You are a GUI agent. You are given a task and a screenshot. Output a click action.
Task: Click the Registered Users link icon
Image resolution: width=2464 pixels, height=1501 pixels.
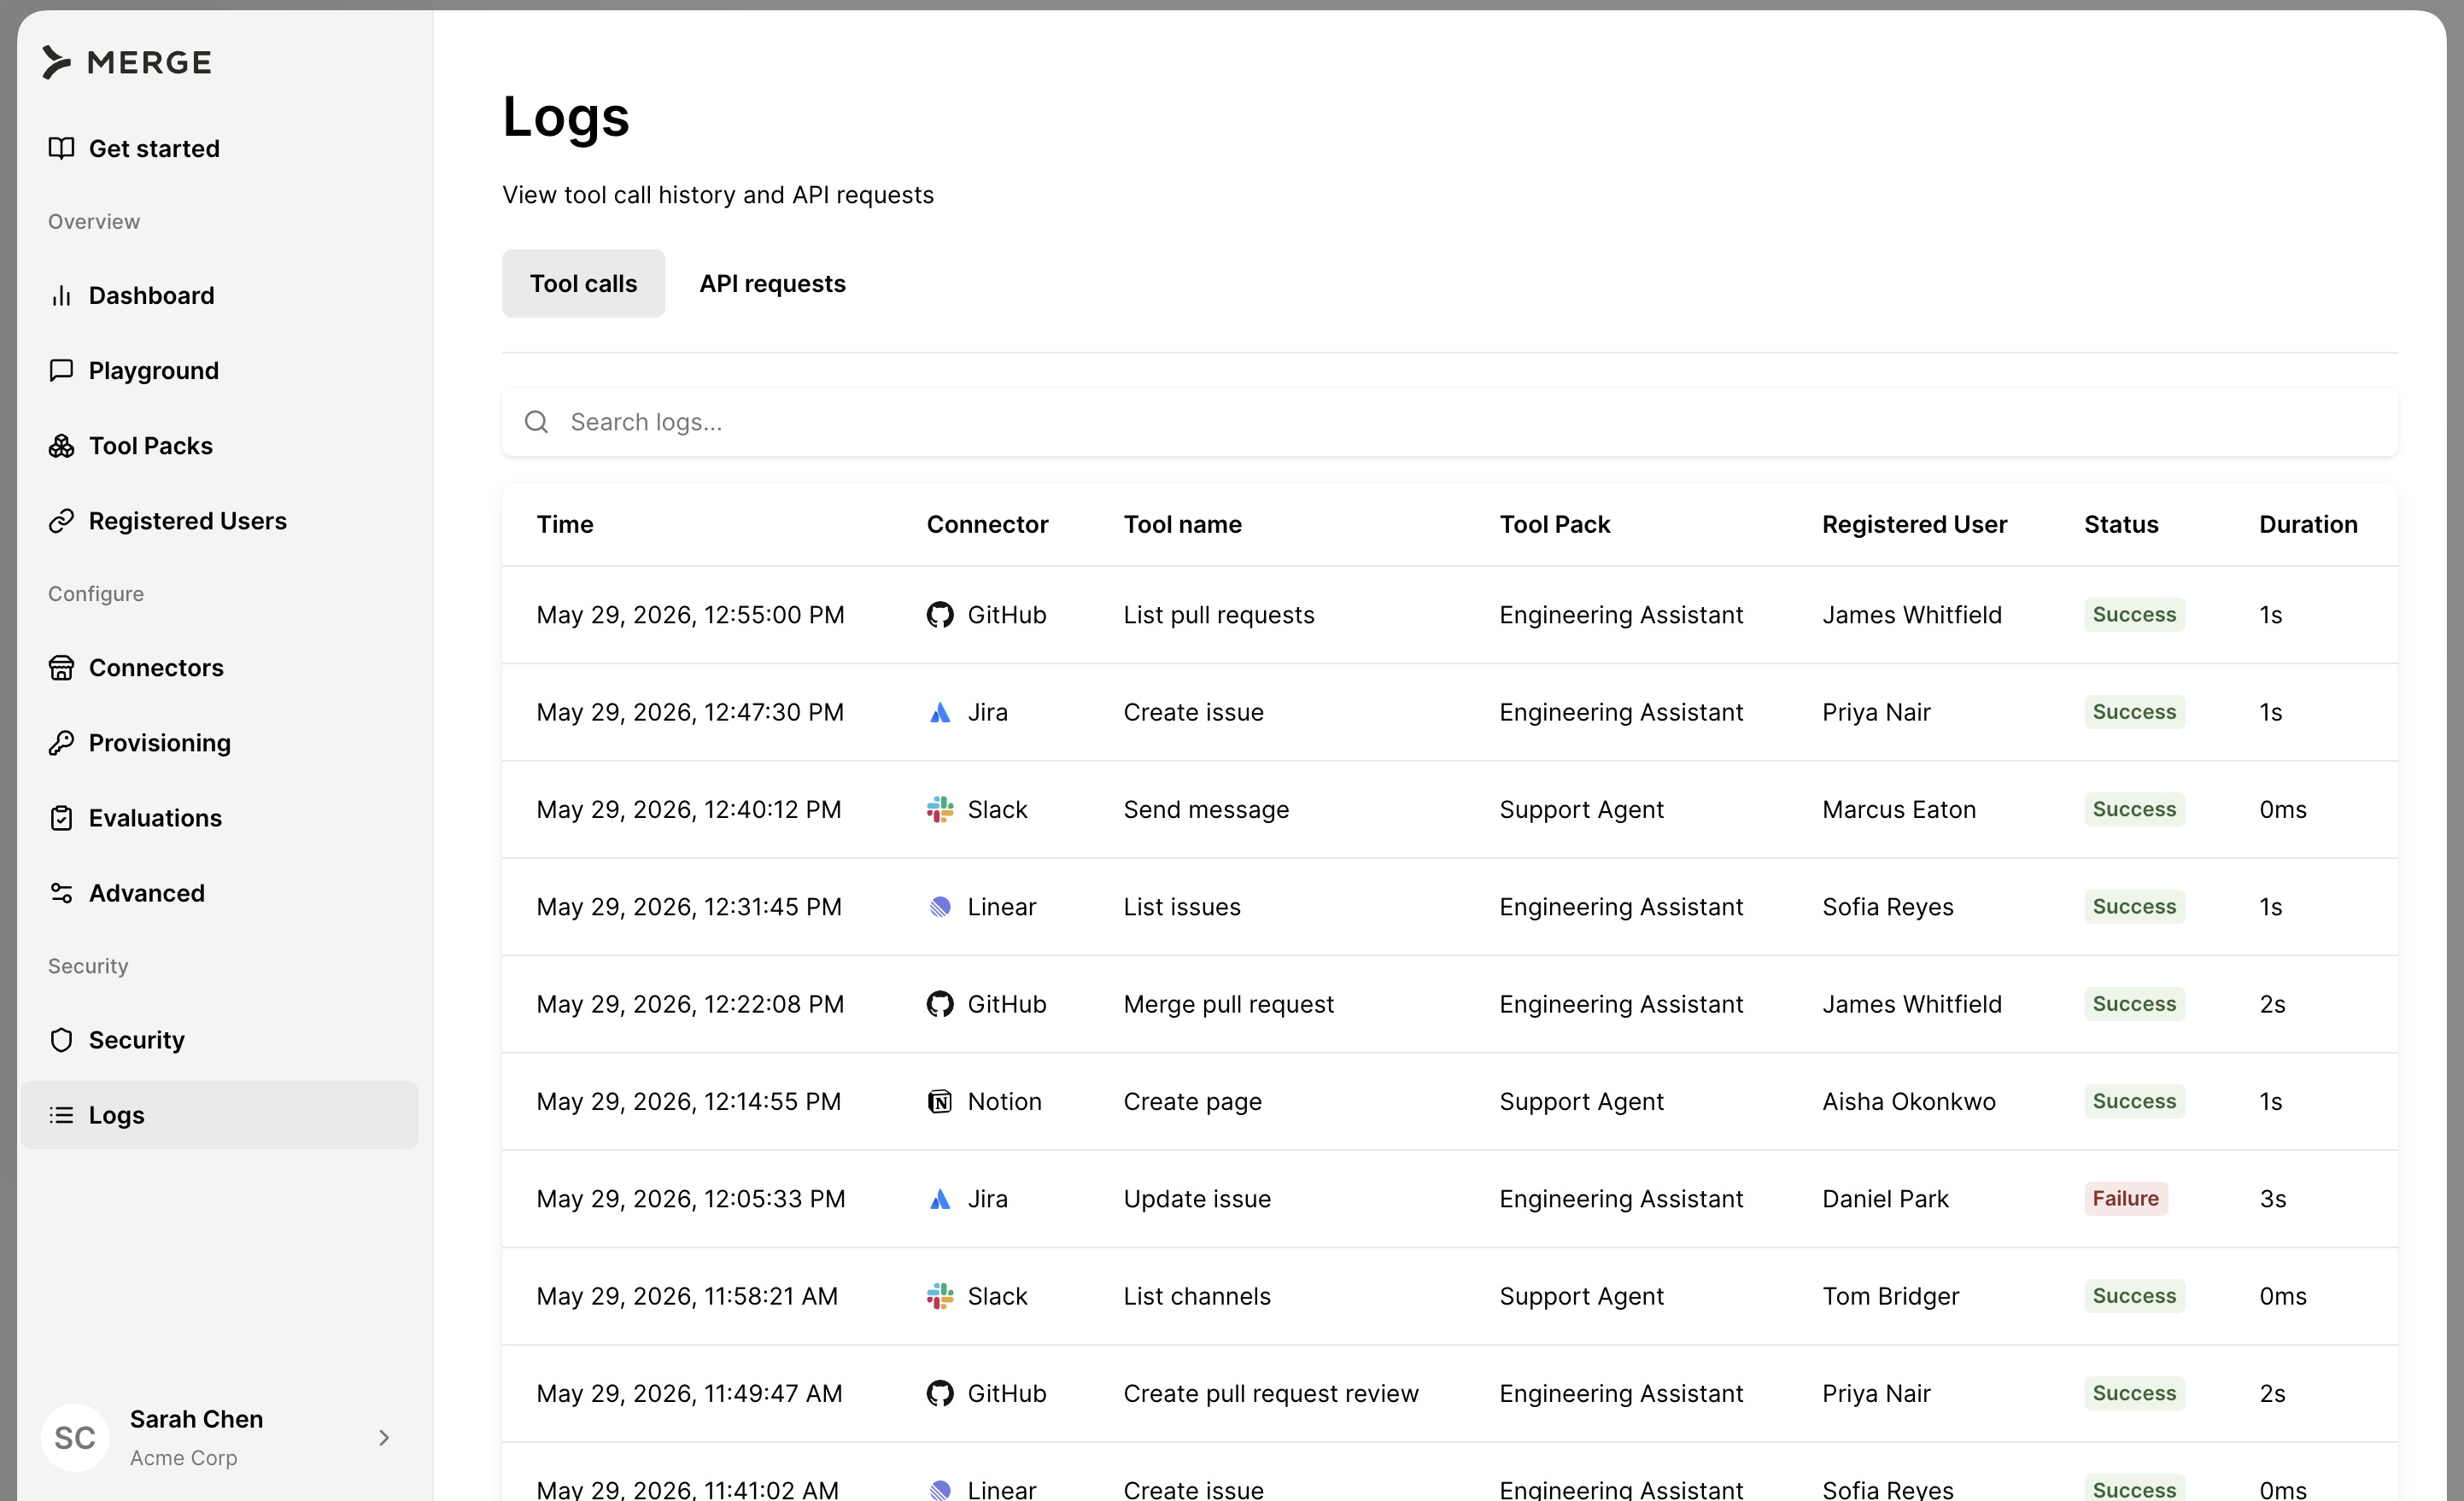click(61, 520)
